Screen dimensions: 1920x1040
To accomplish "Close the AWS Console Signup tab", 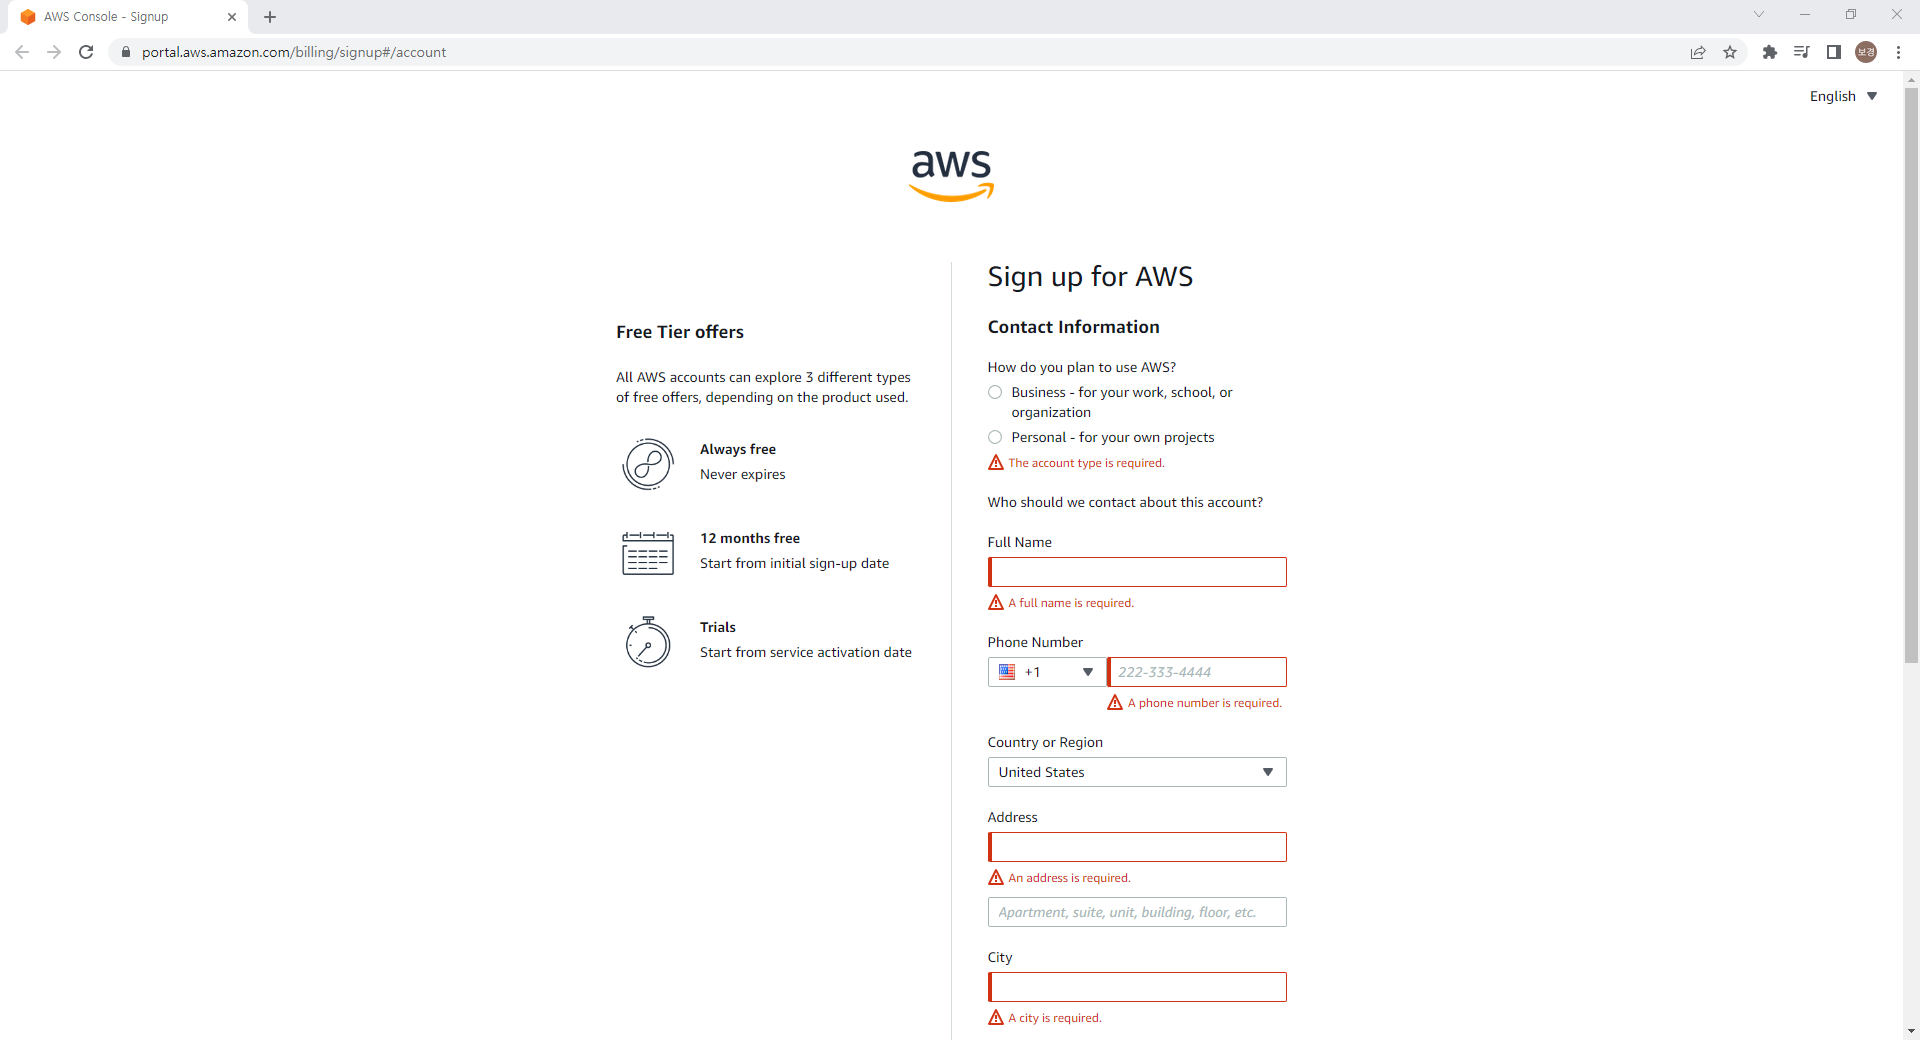I will tap(232, 17).
